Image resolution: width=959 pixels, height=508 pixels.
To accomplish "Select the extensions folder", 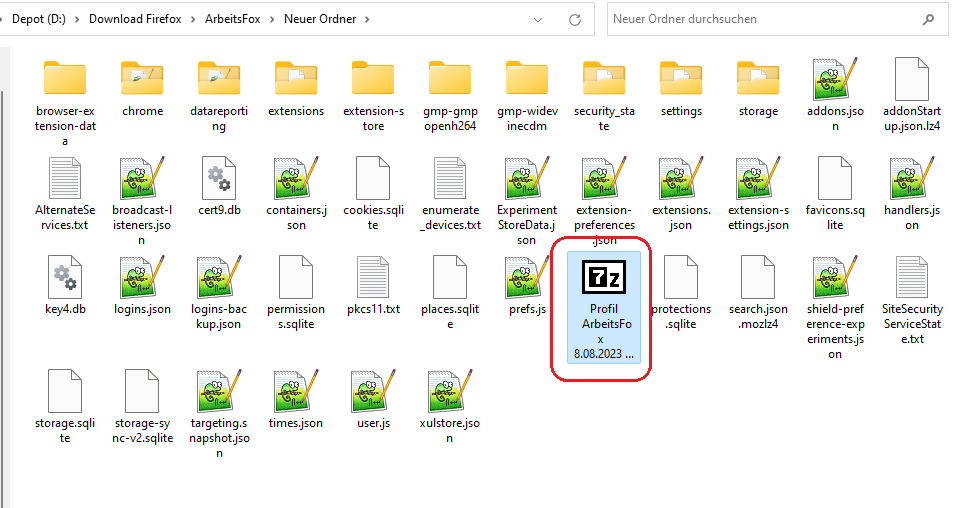I will pyautogui.click(x=296, y=89).
